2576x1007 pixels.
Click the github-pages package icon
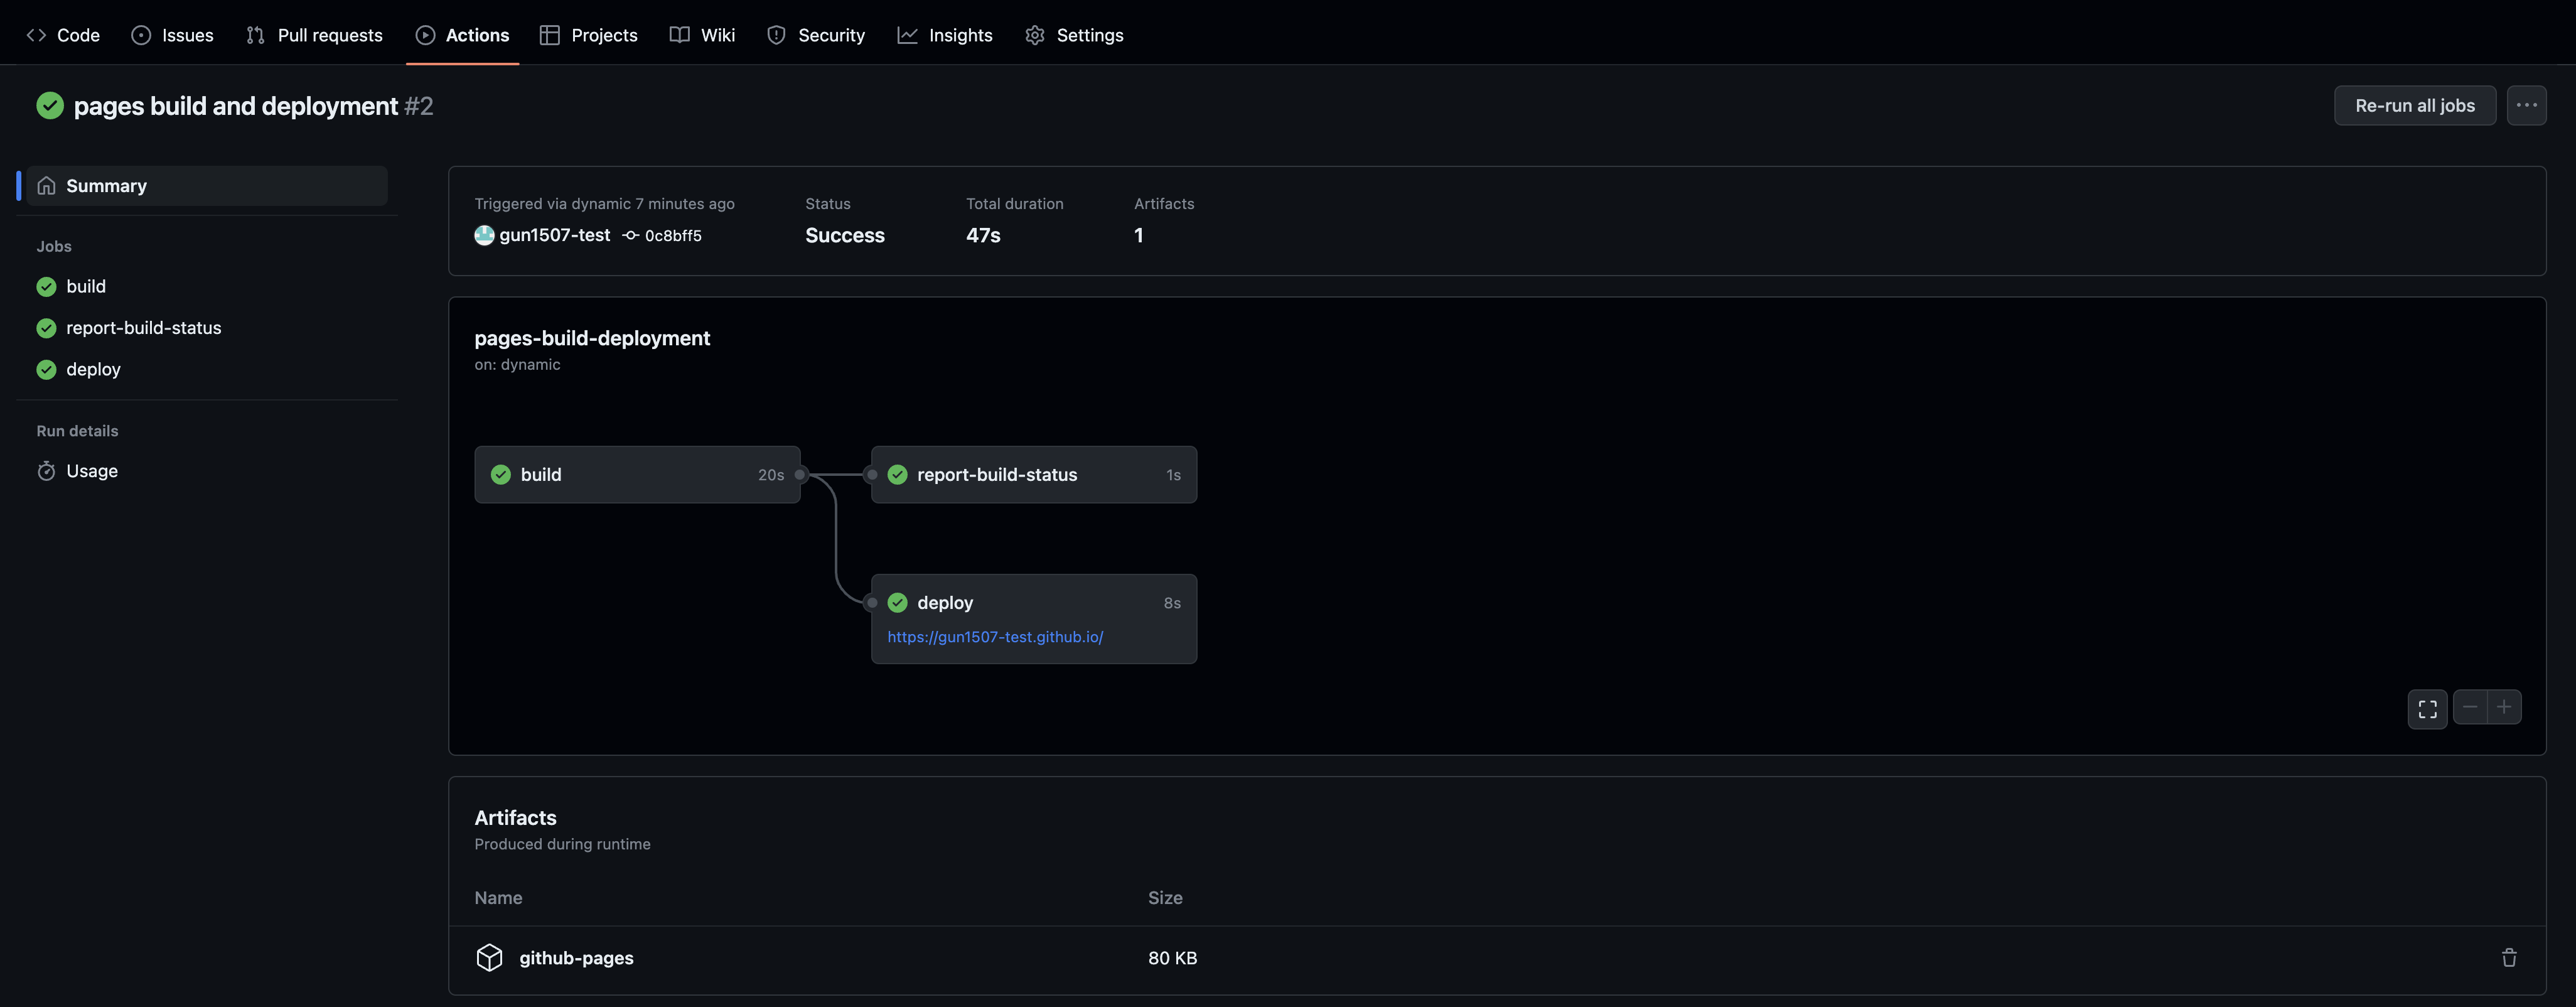coord(489,957)
